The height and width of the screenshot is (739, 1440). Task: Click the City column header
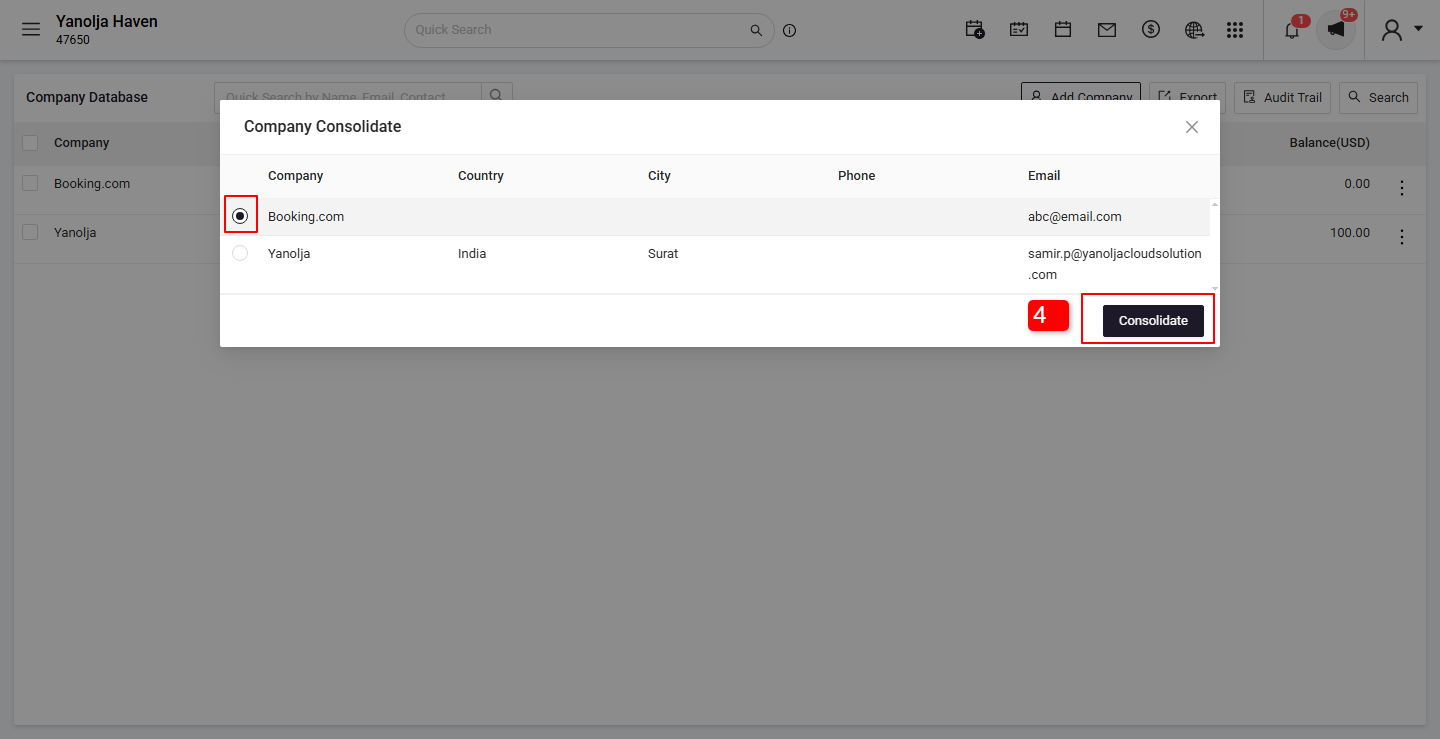[659, 176]
